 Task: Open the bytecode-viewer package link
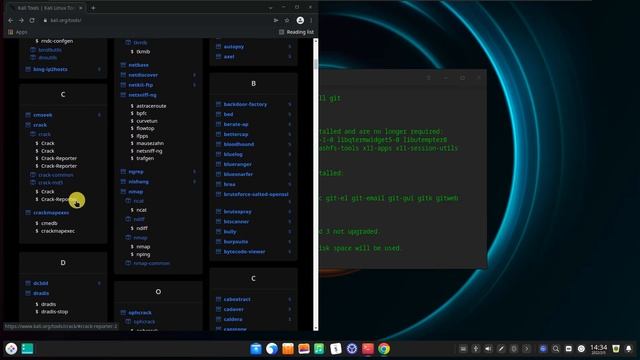coord(244,252)
